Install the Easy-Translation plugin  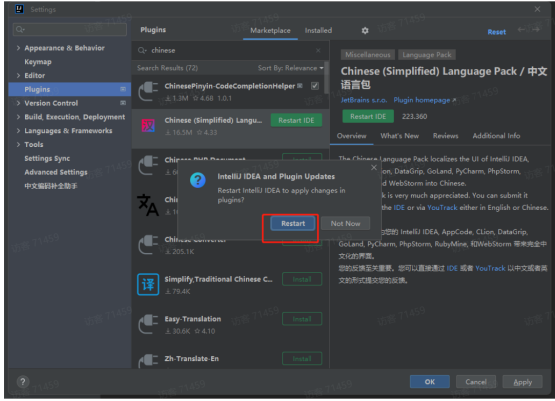(302, 319)
